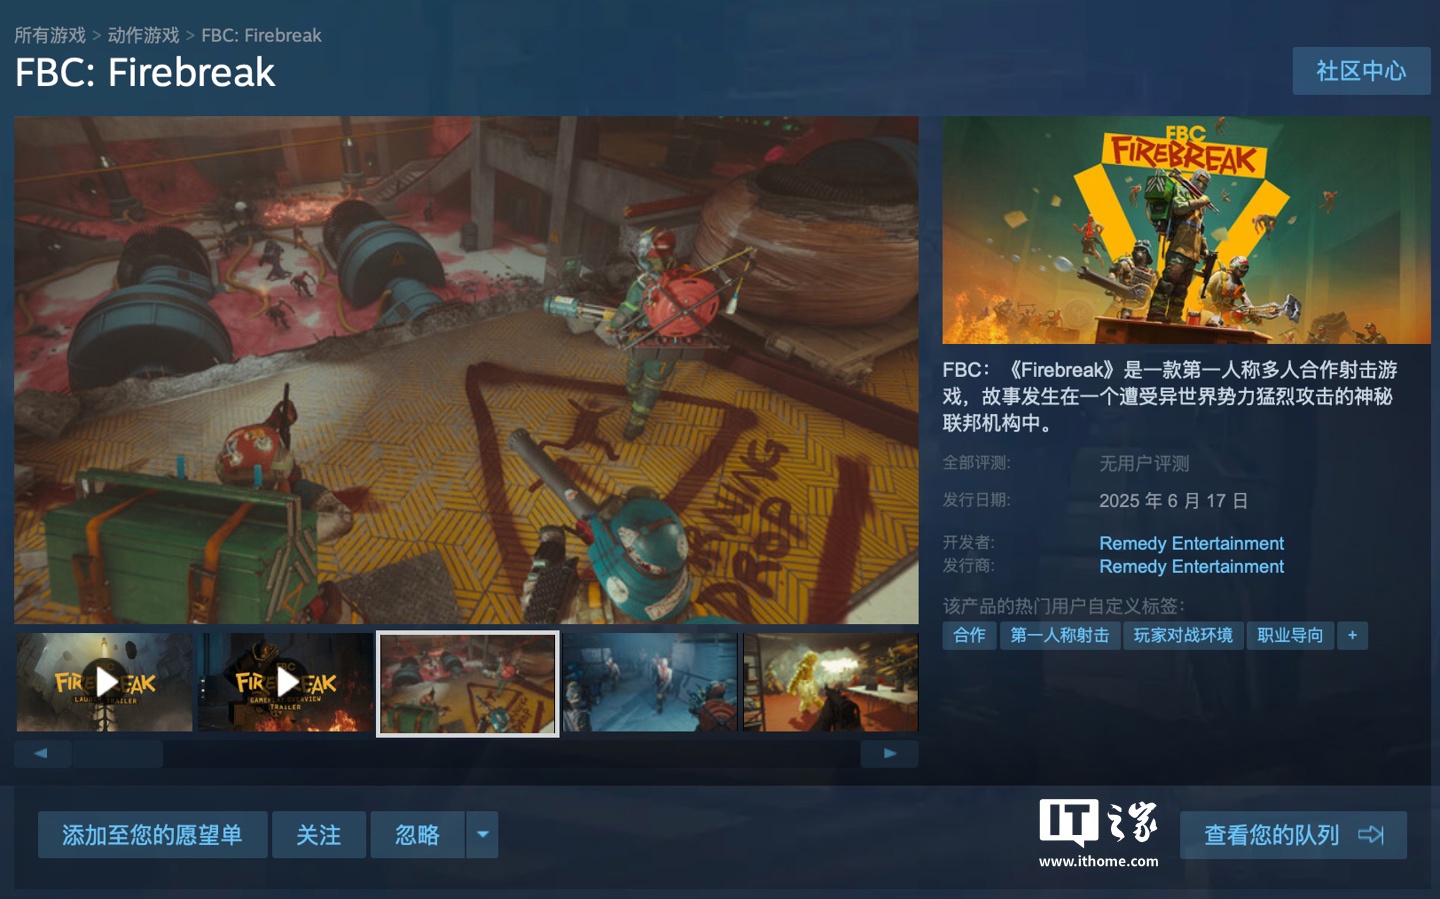Select the 职业导向 tag
The image size is (1440, 899).
pyautogui.click(x=1290, y=635)
